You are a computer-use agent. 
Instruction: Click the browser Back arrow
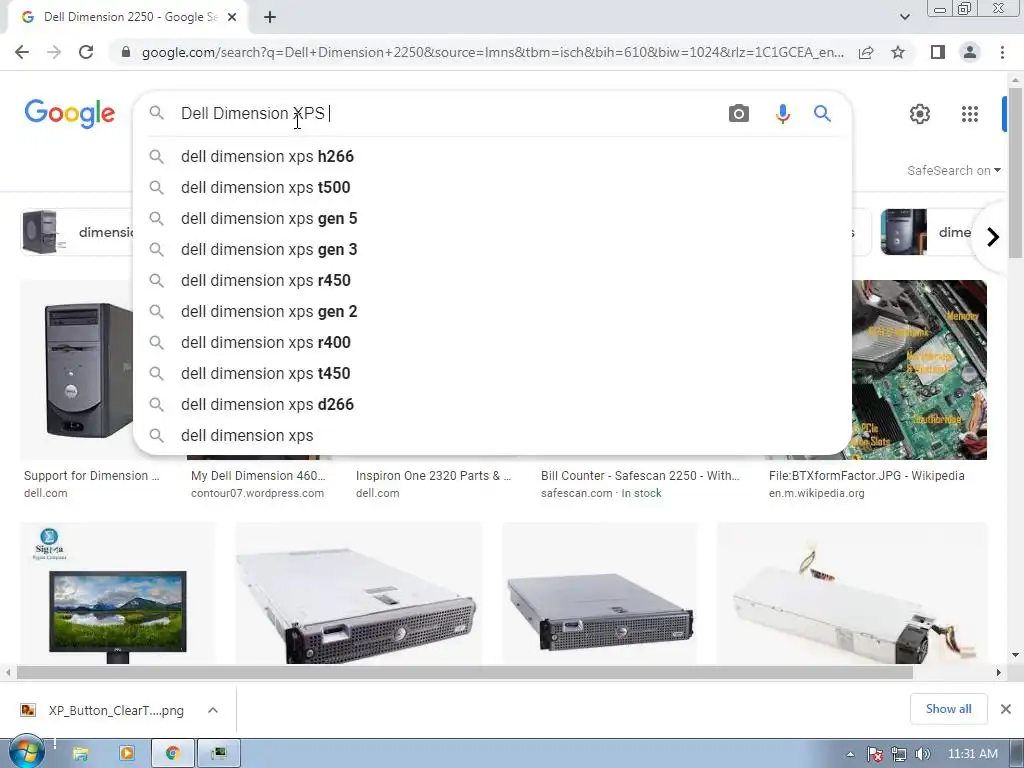(x=22, y=52)
